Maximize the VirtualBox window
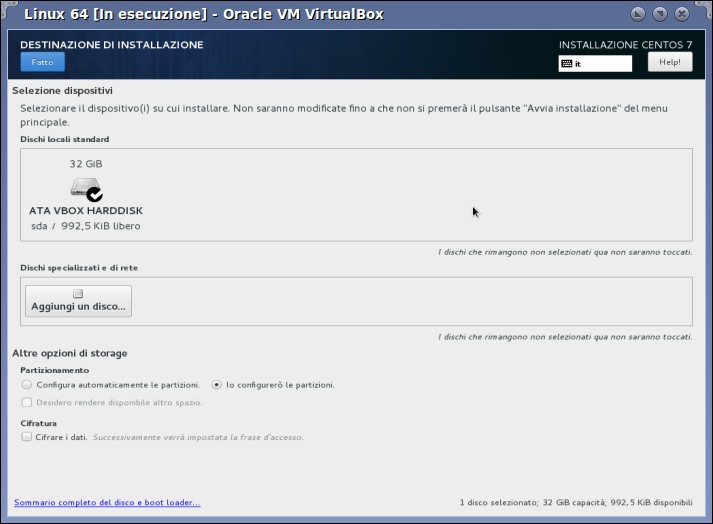Image resolution: width=713 pixels, height=524 pixels. click(x=660, y=14)
